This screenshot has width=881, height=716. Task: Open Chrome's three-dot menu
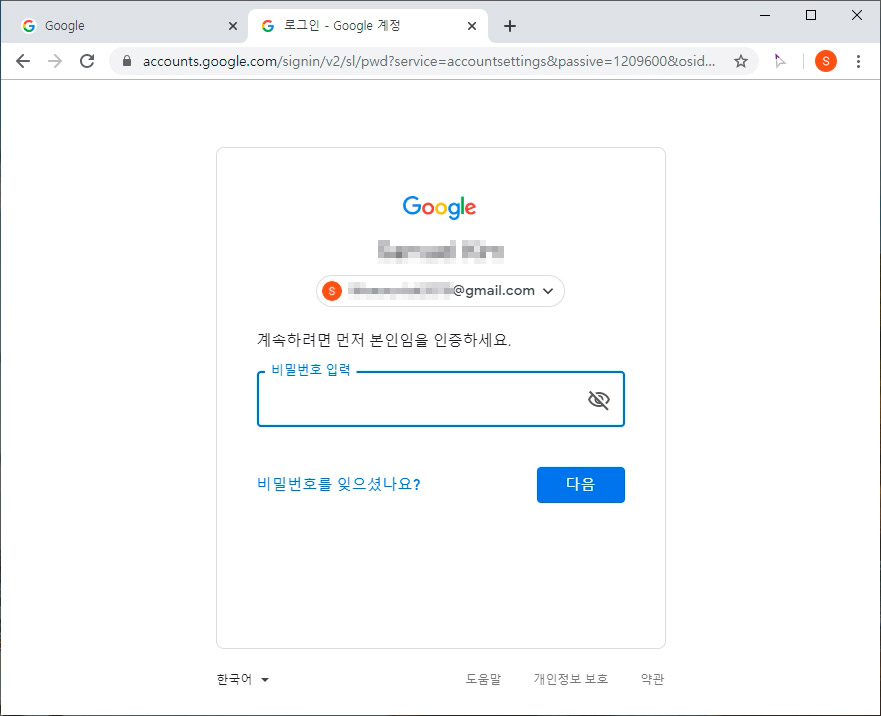tap(858, 61)
